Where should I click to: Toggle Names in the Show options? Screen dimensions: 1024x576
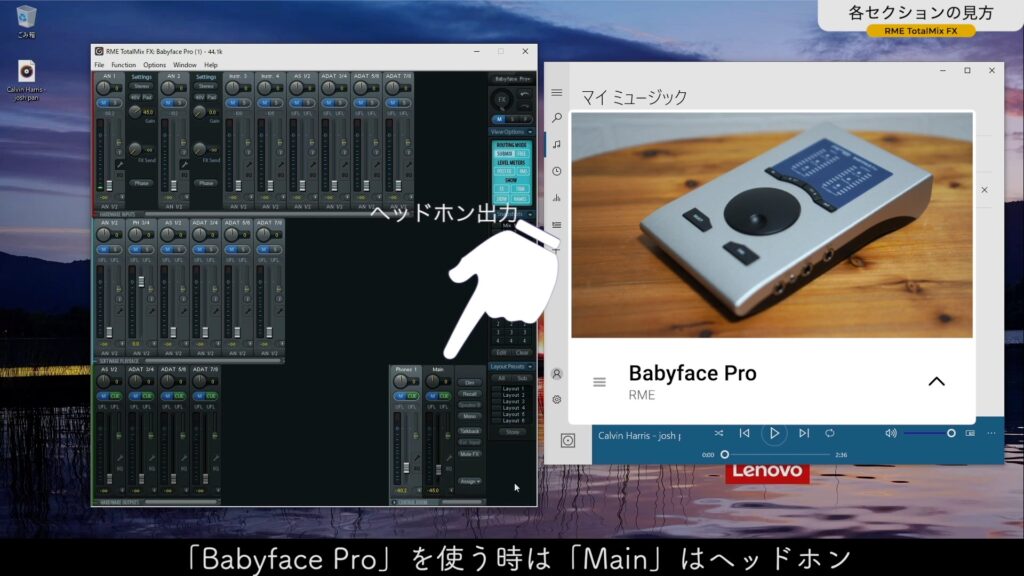(520, 199)
